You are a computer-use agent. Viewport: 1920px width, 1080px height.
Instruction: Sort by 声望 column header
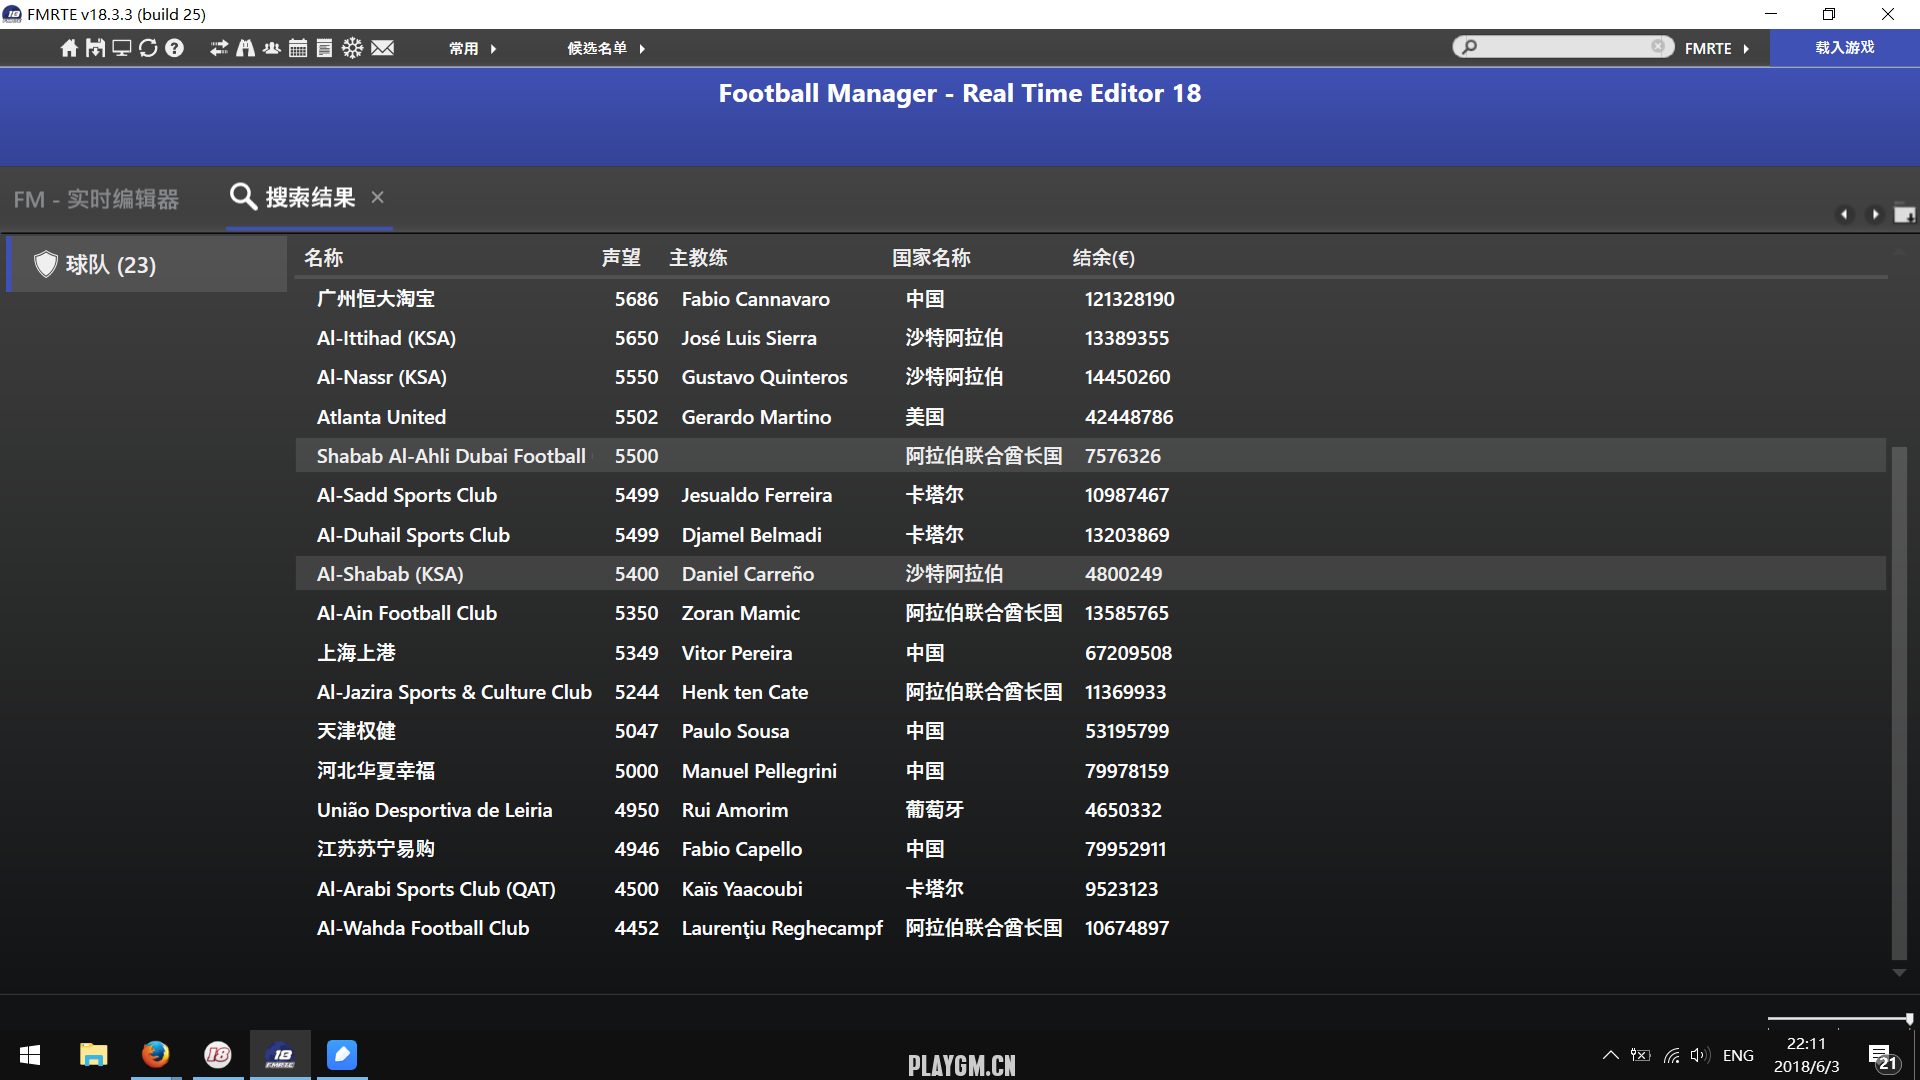(x=621, y=258)
